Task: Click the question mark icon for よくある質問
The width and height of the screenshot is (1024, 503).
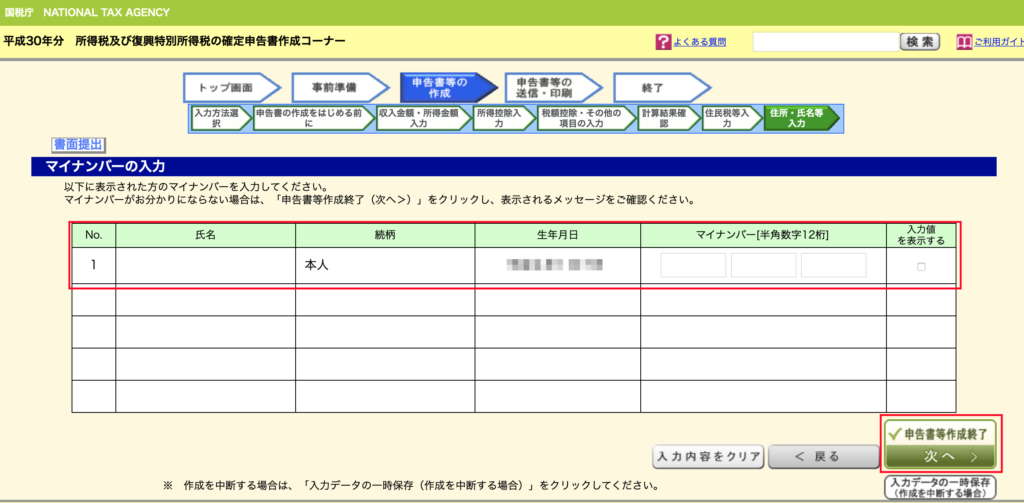Action: click(662, 42)
